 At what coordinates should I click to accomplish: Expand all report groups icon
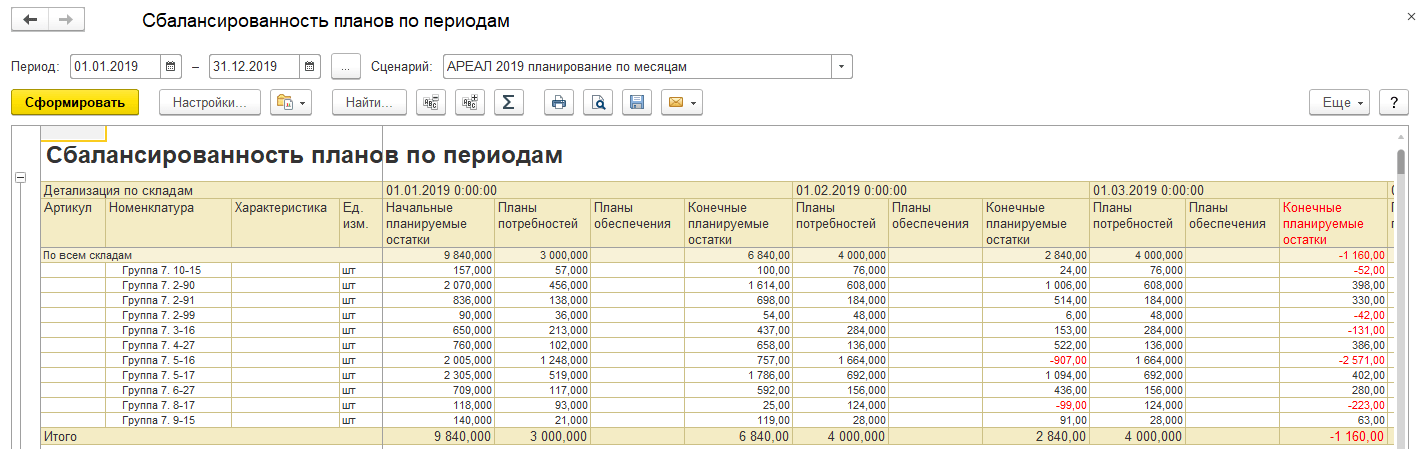(x=470, y=102)
